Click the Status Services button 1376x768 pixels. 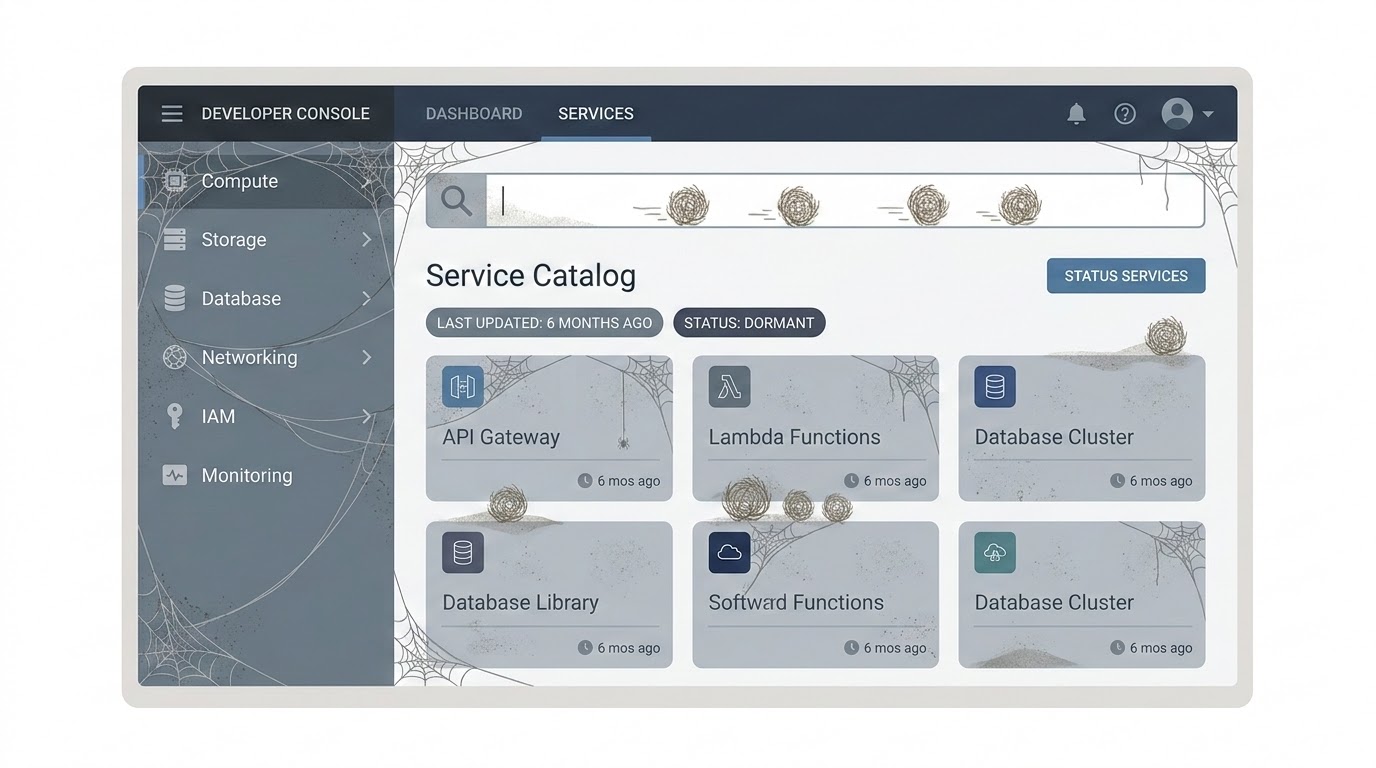coord(1125,275)
